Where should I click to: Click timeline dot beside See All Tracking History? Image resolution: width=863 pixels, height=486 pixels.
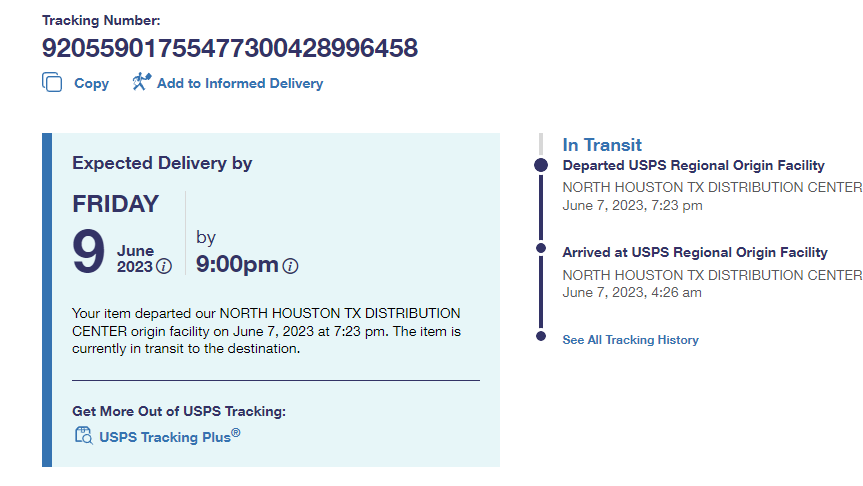point(541,335)
